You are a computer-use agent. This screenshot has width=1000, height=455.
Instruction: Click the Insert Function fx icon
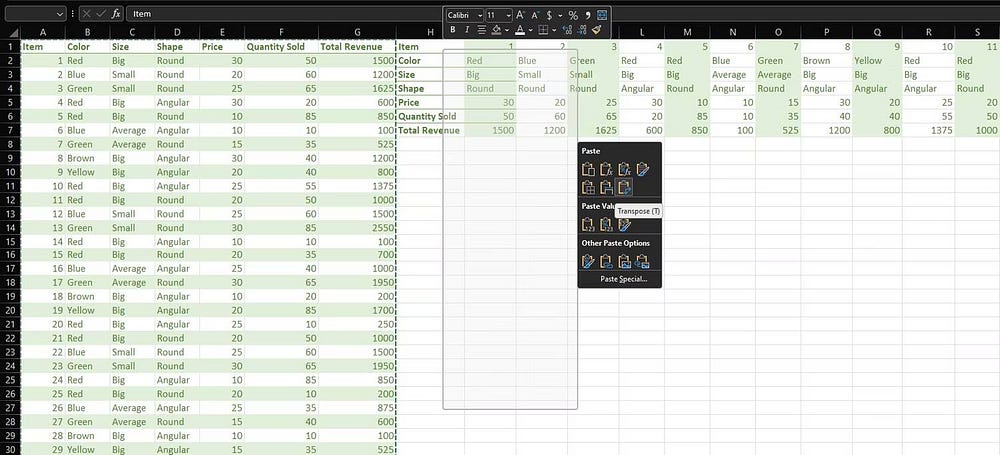coord(116,14)
